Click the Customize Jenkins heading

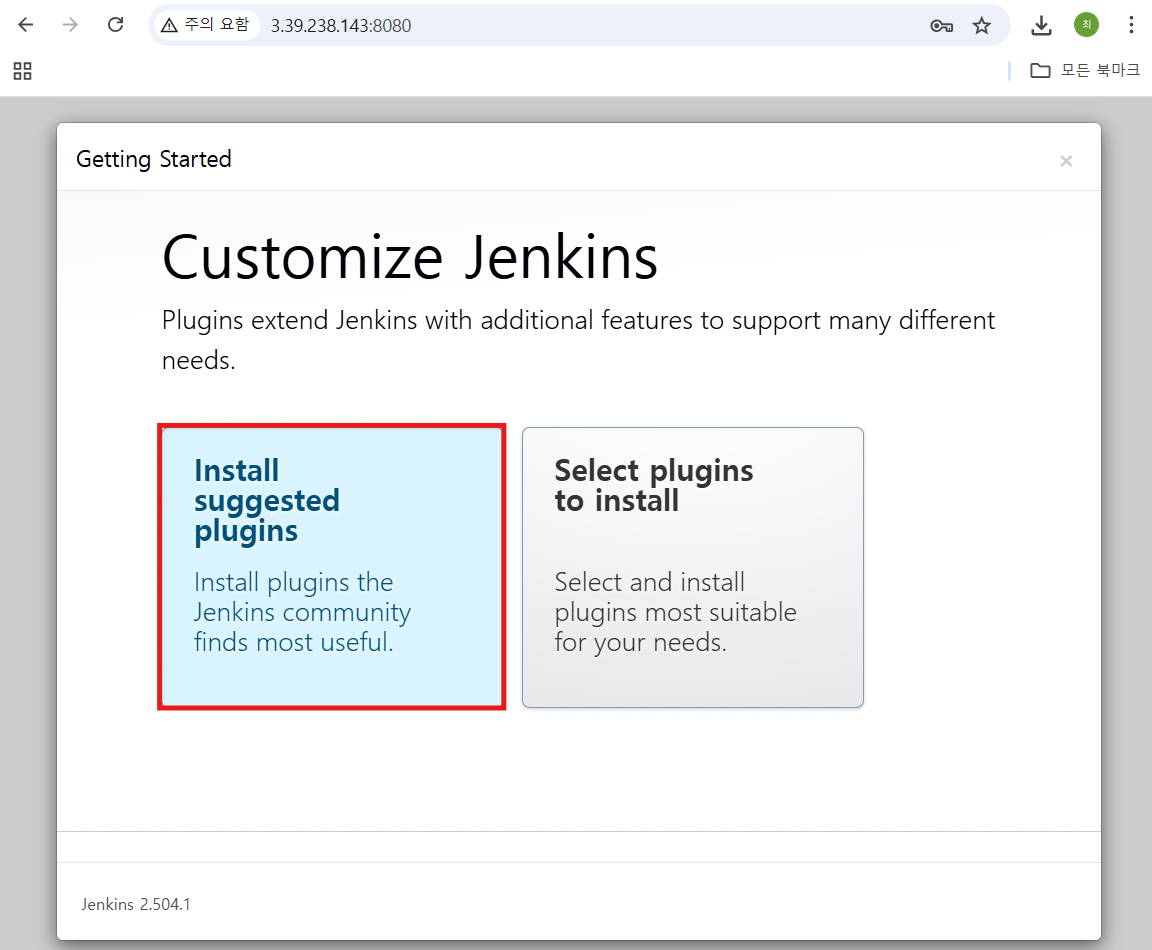click(409, 258)
